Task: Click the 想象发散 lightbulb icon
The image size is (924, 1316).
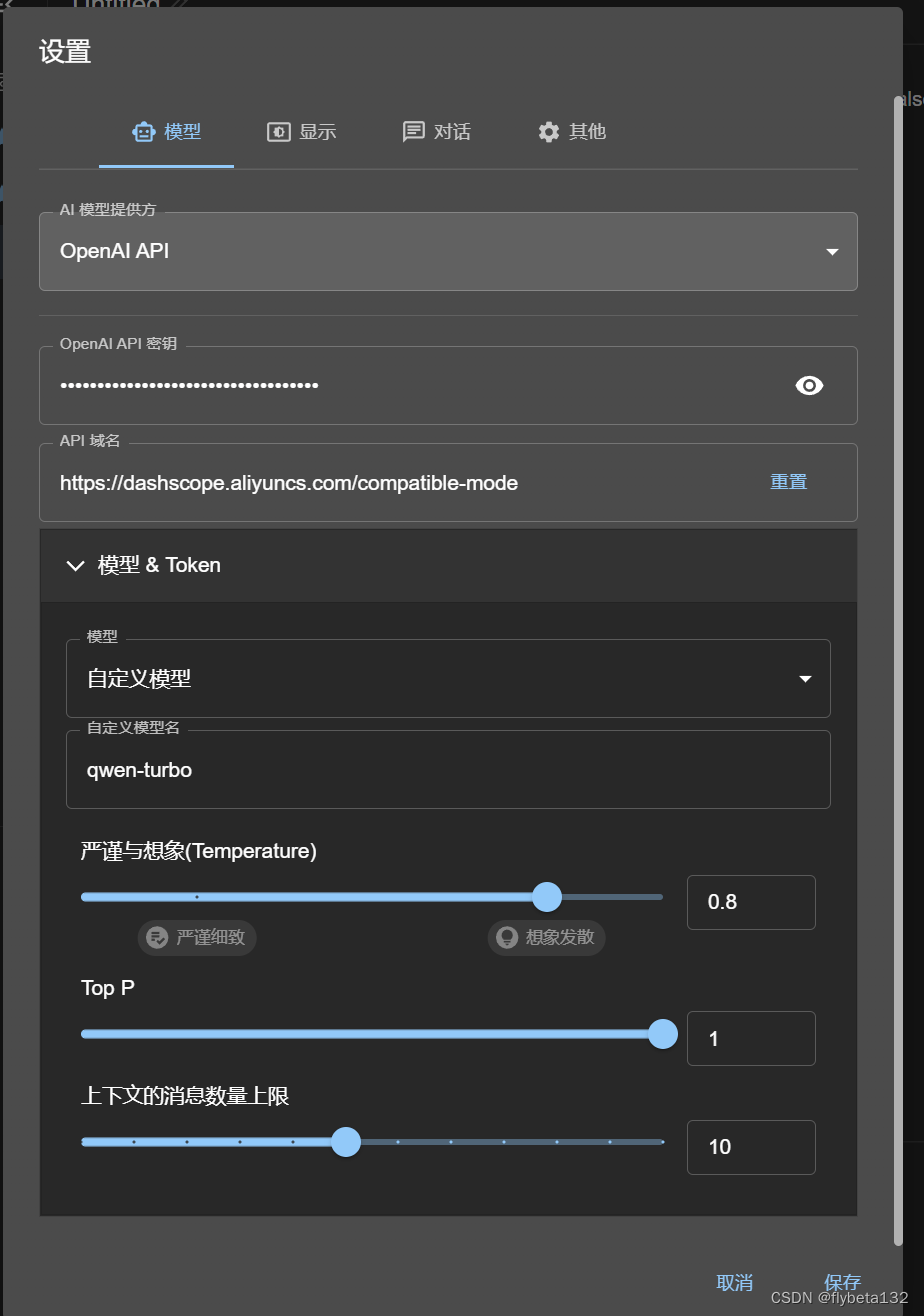Action: (x=505, y=937)
